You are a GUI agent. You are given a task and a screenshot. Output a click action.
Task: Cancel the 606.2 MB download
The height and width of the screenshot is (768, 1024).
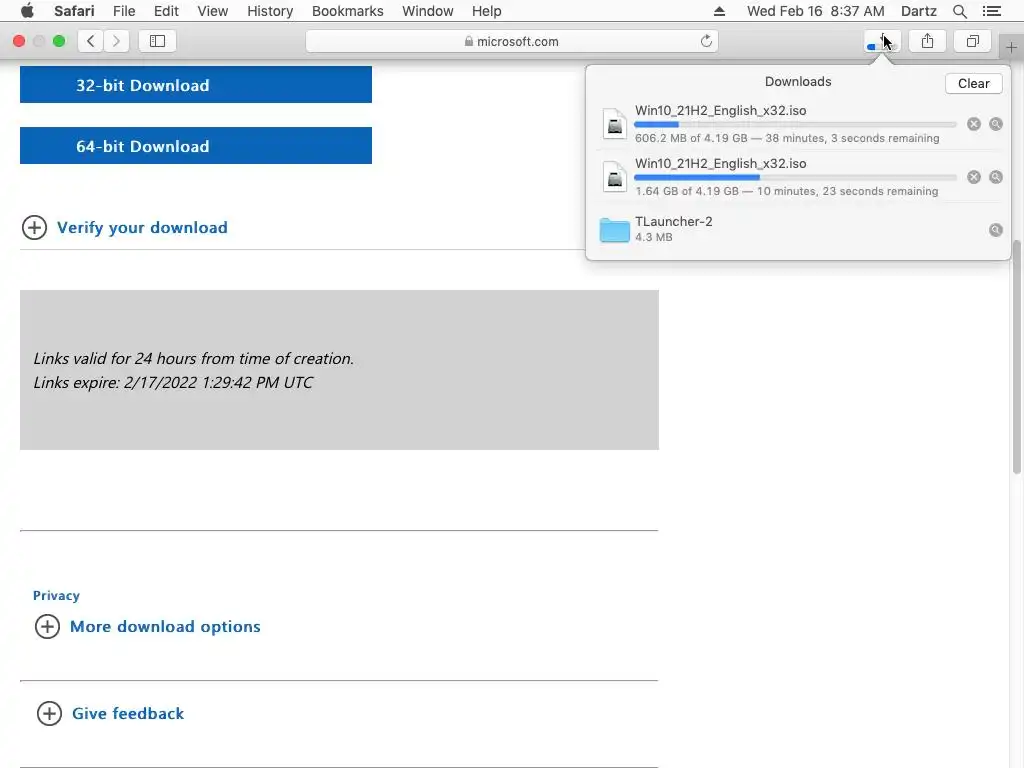(974, 124)
